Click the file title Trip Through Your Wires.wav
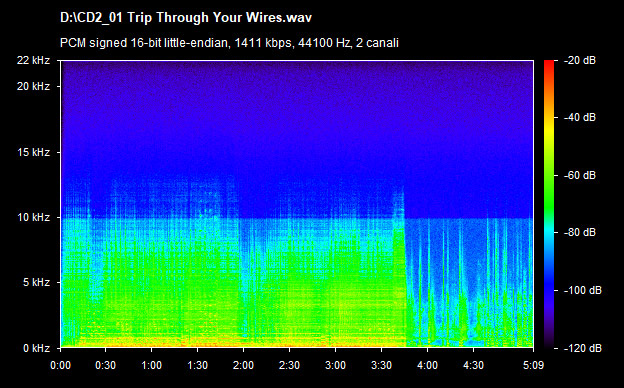Screen dimensions: 624x388 tap(186, 18)
